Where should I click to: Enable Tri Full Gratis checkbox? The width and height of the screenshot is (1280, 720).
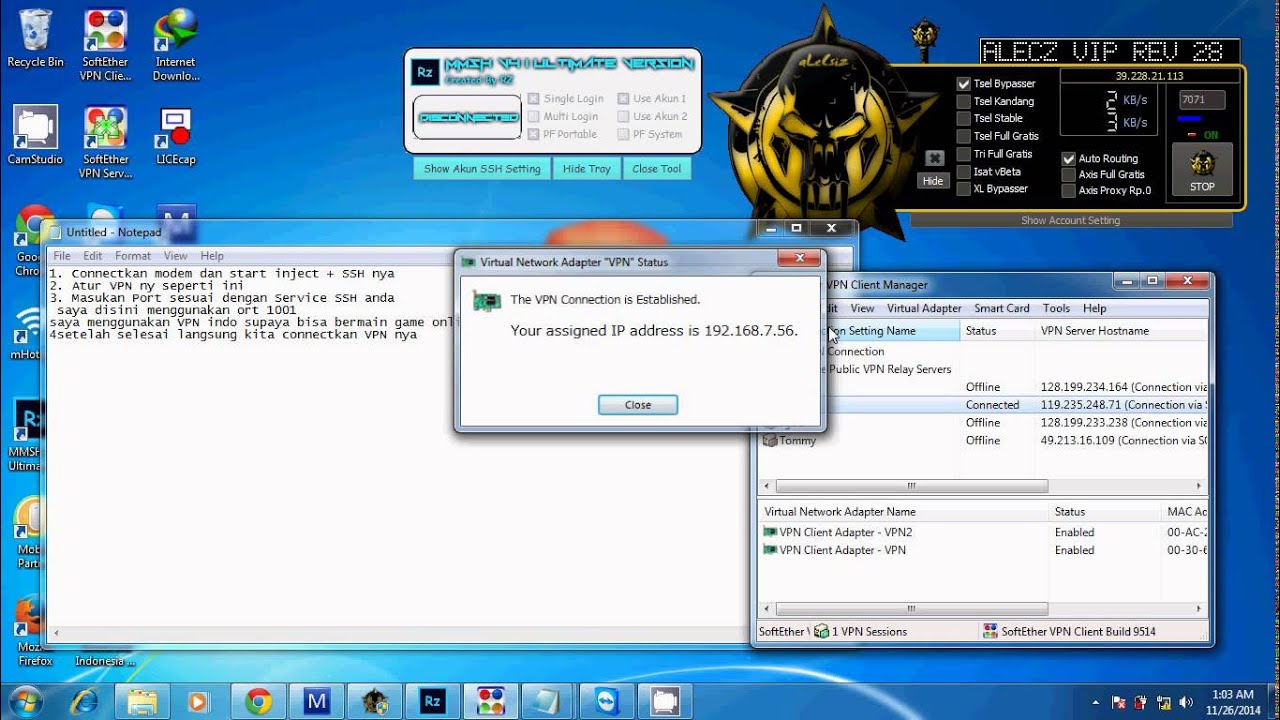point(964,154)
